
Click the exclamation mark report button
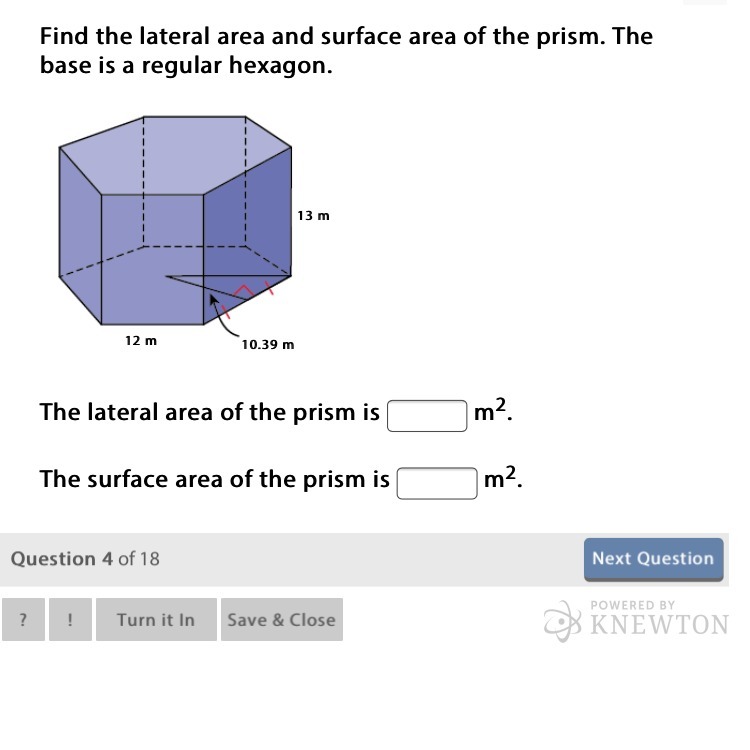(70, 619)
